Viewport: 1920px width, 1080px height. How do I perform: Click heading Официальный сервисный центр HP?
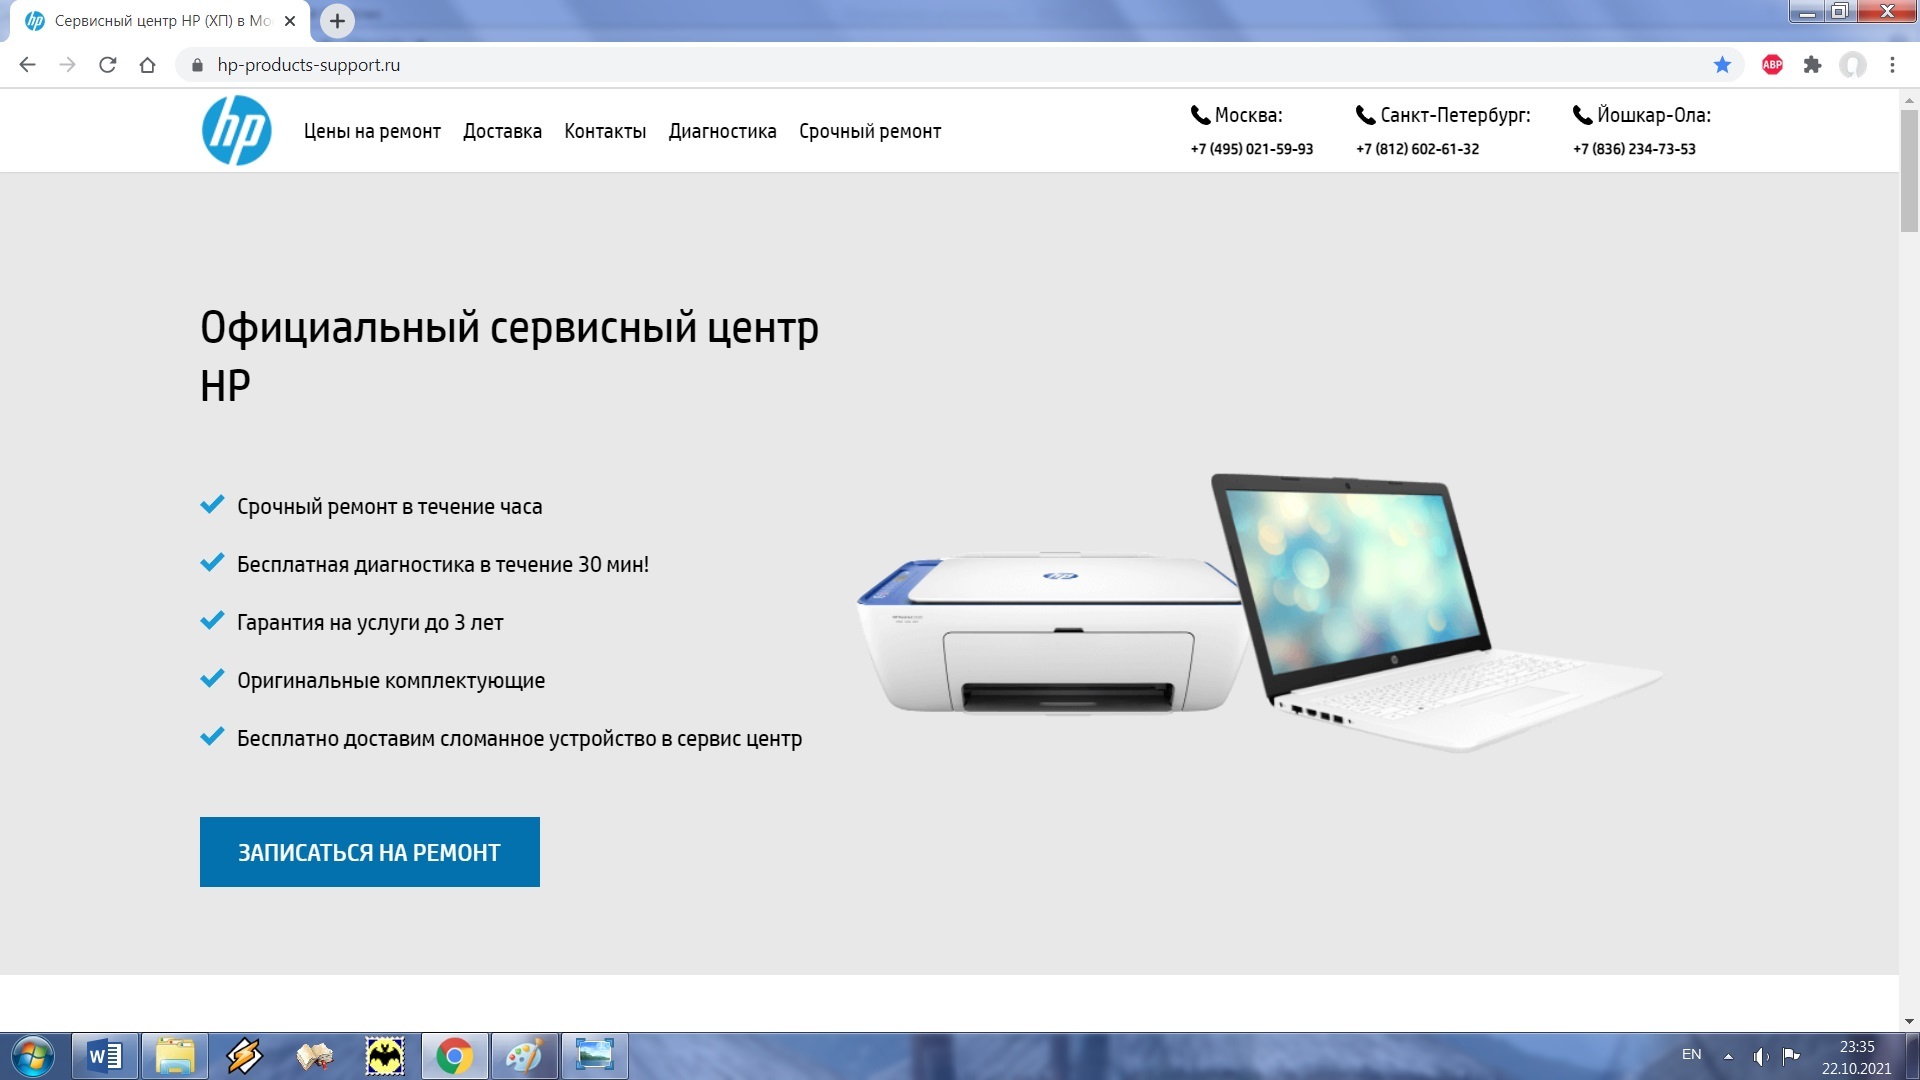point(509,356)
